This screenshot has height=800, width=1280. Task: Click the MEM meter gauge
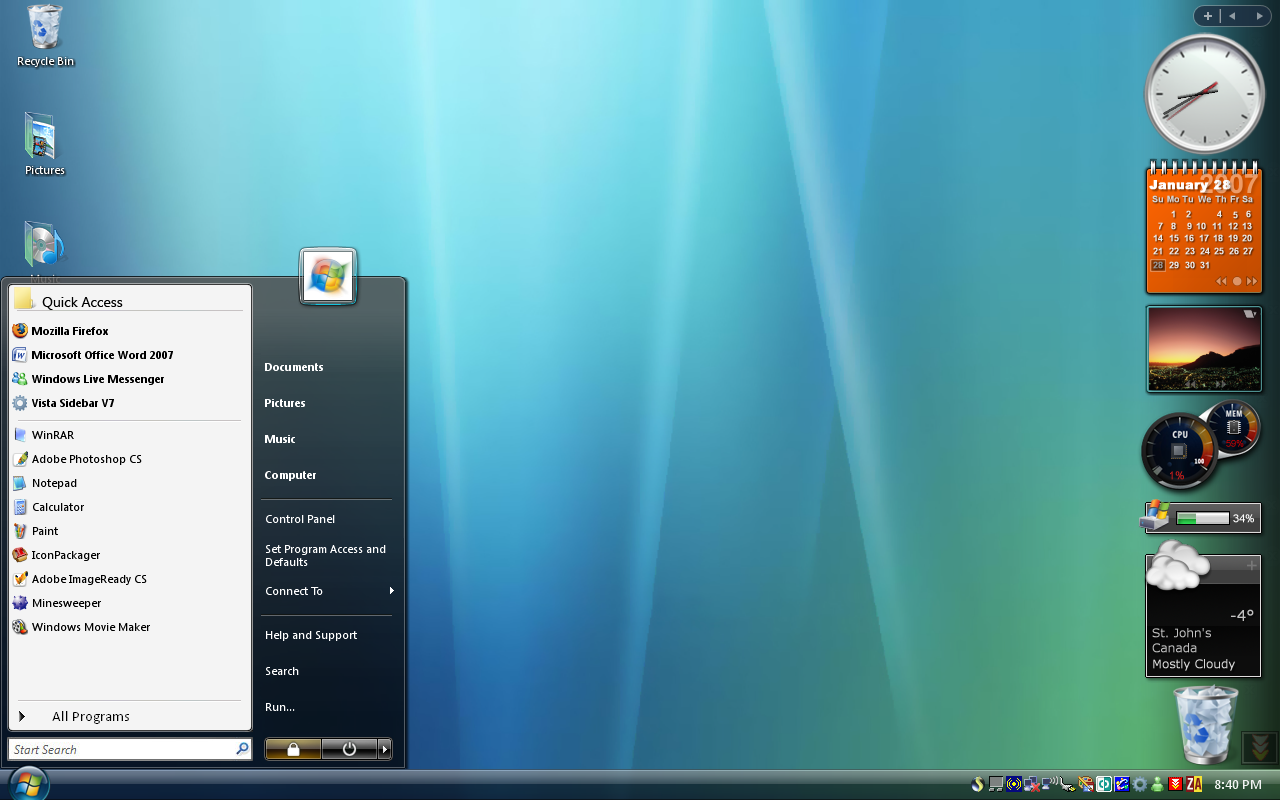click(x=1233, y=428)
